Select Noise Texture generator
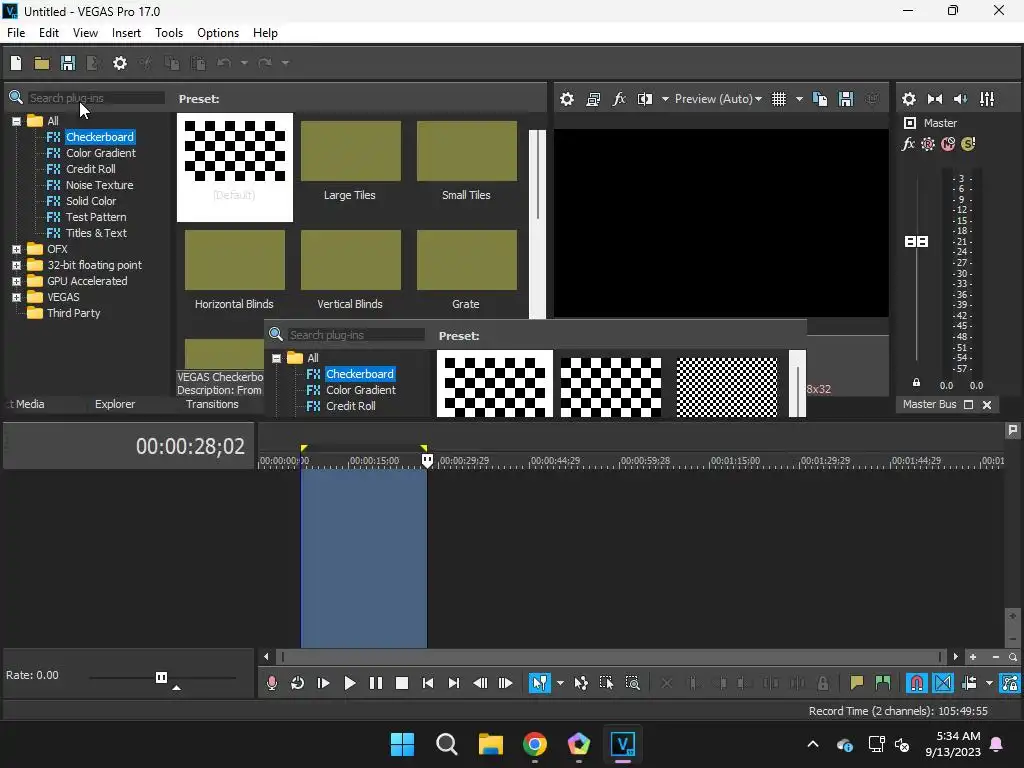 pyautogui.click(x=99, y=185)
